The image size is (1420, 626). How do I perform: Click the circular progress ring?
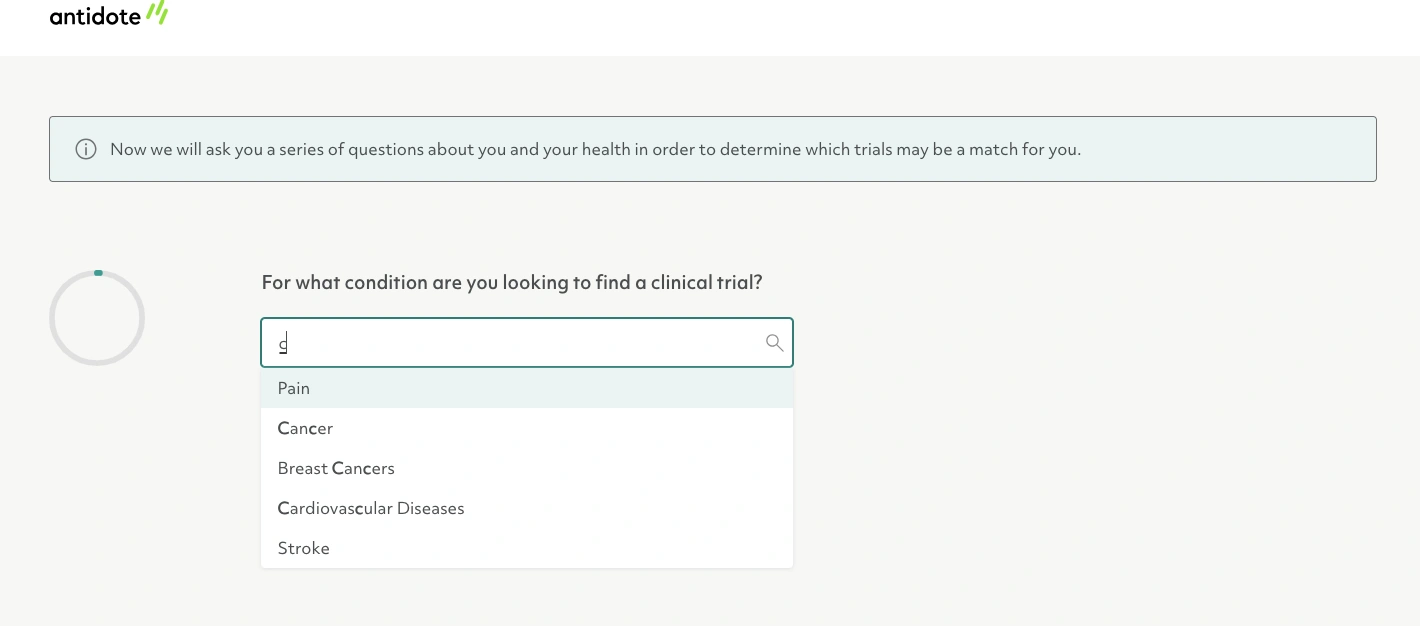(97, 318)
